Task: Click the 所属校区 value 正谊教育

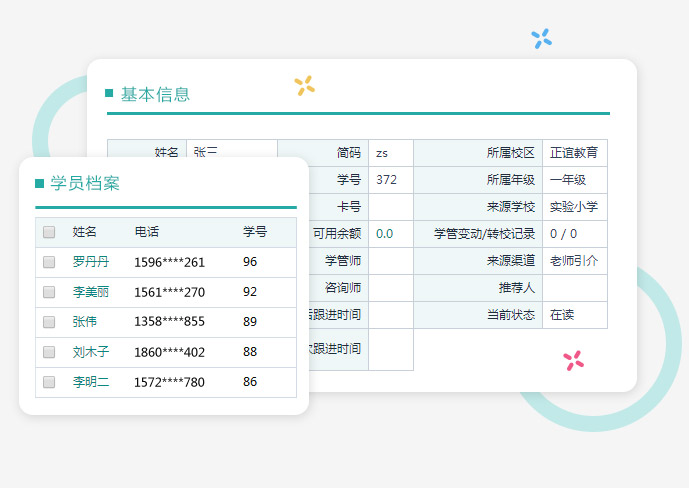Action: 574,153
